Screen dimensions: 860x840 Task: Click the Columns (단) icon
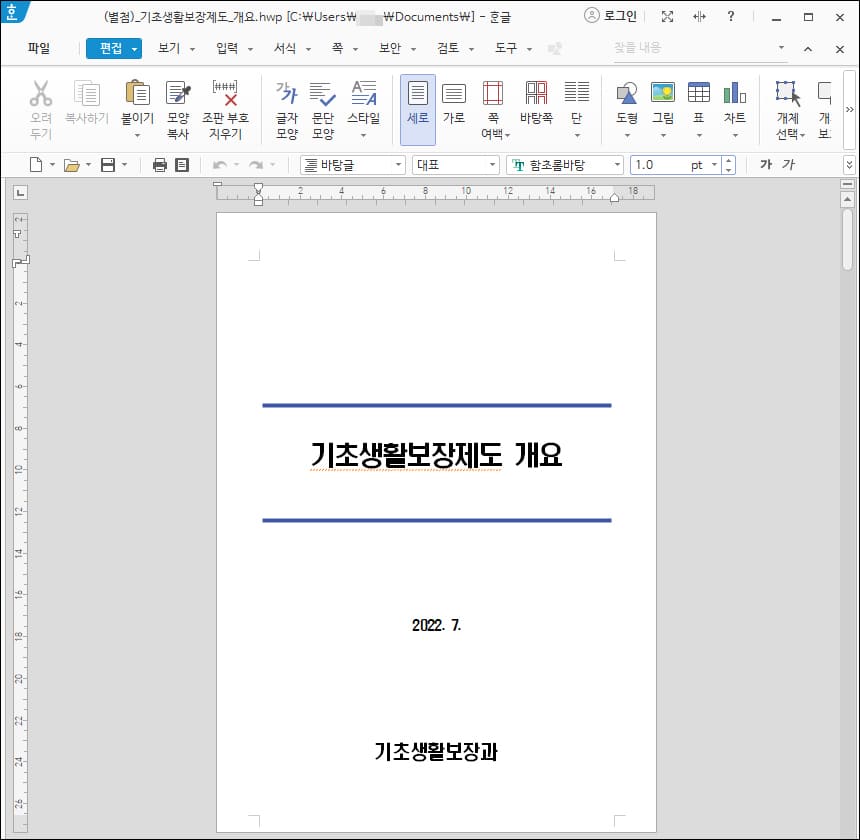coord(577,92)
